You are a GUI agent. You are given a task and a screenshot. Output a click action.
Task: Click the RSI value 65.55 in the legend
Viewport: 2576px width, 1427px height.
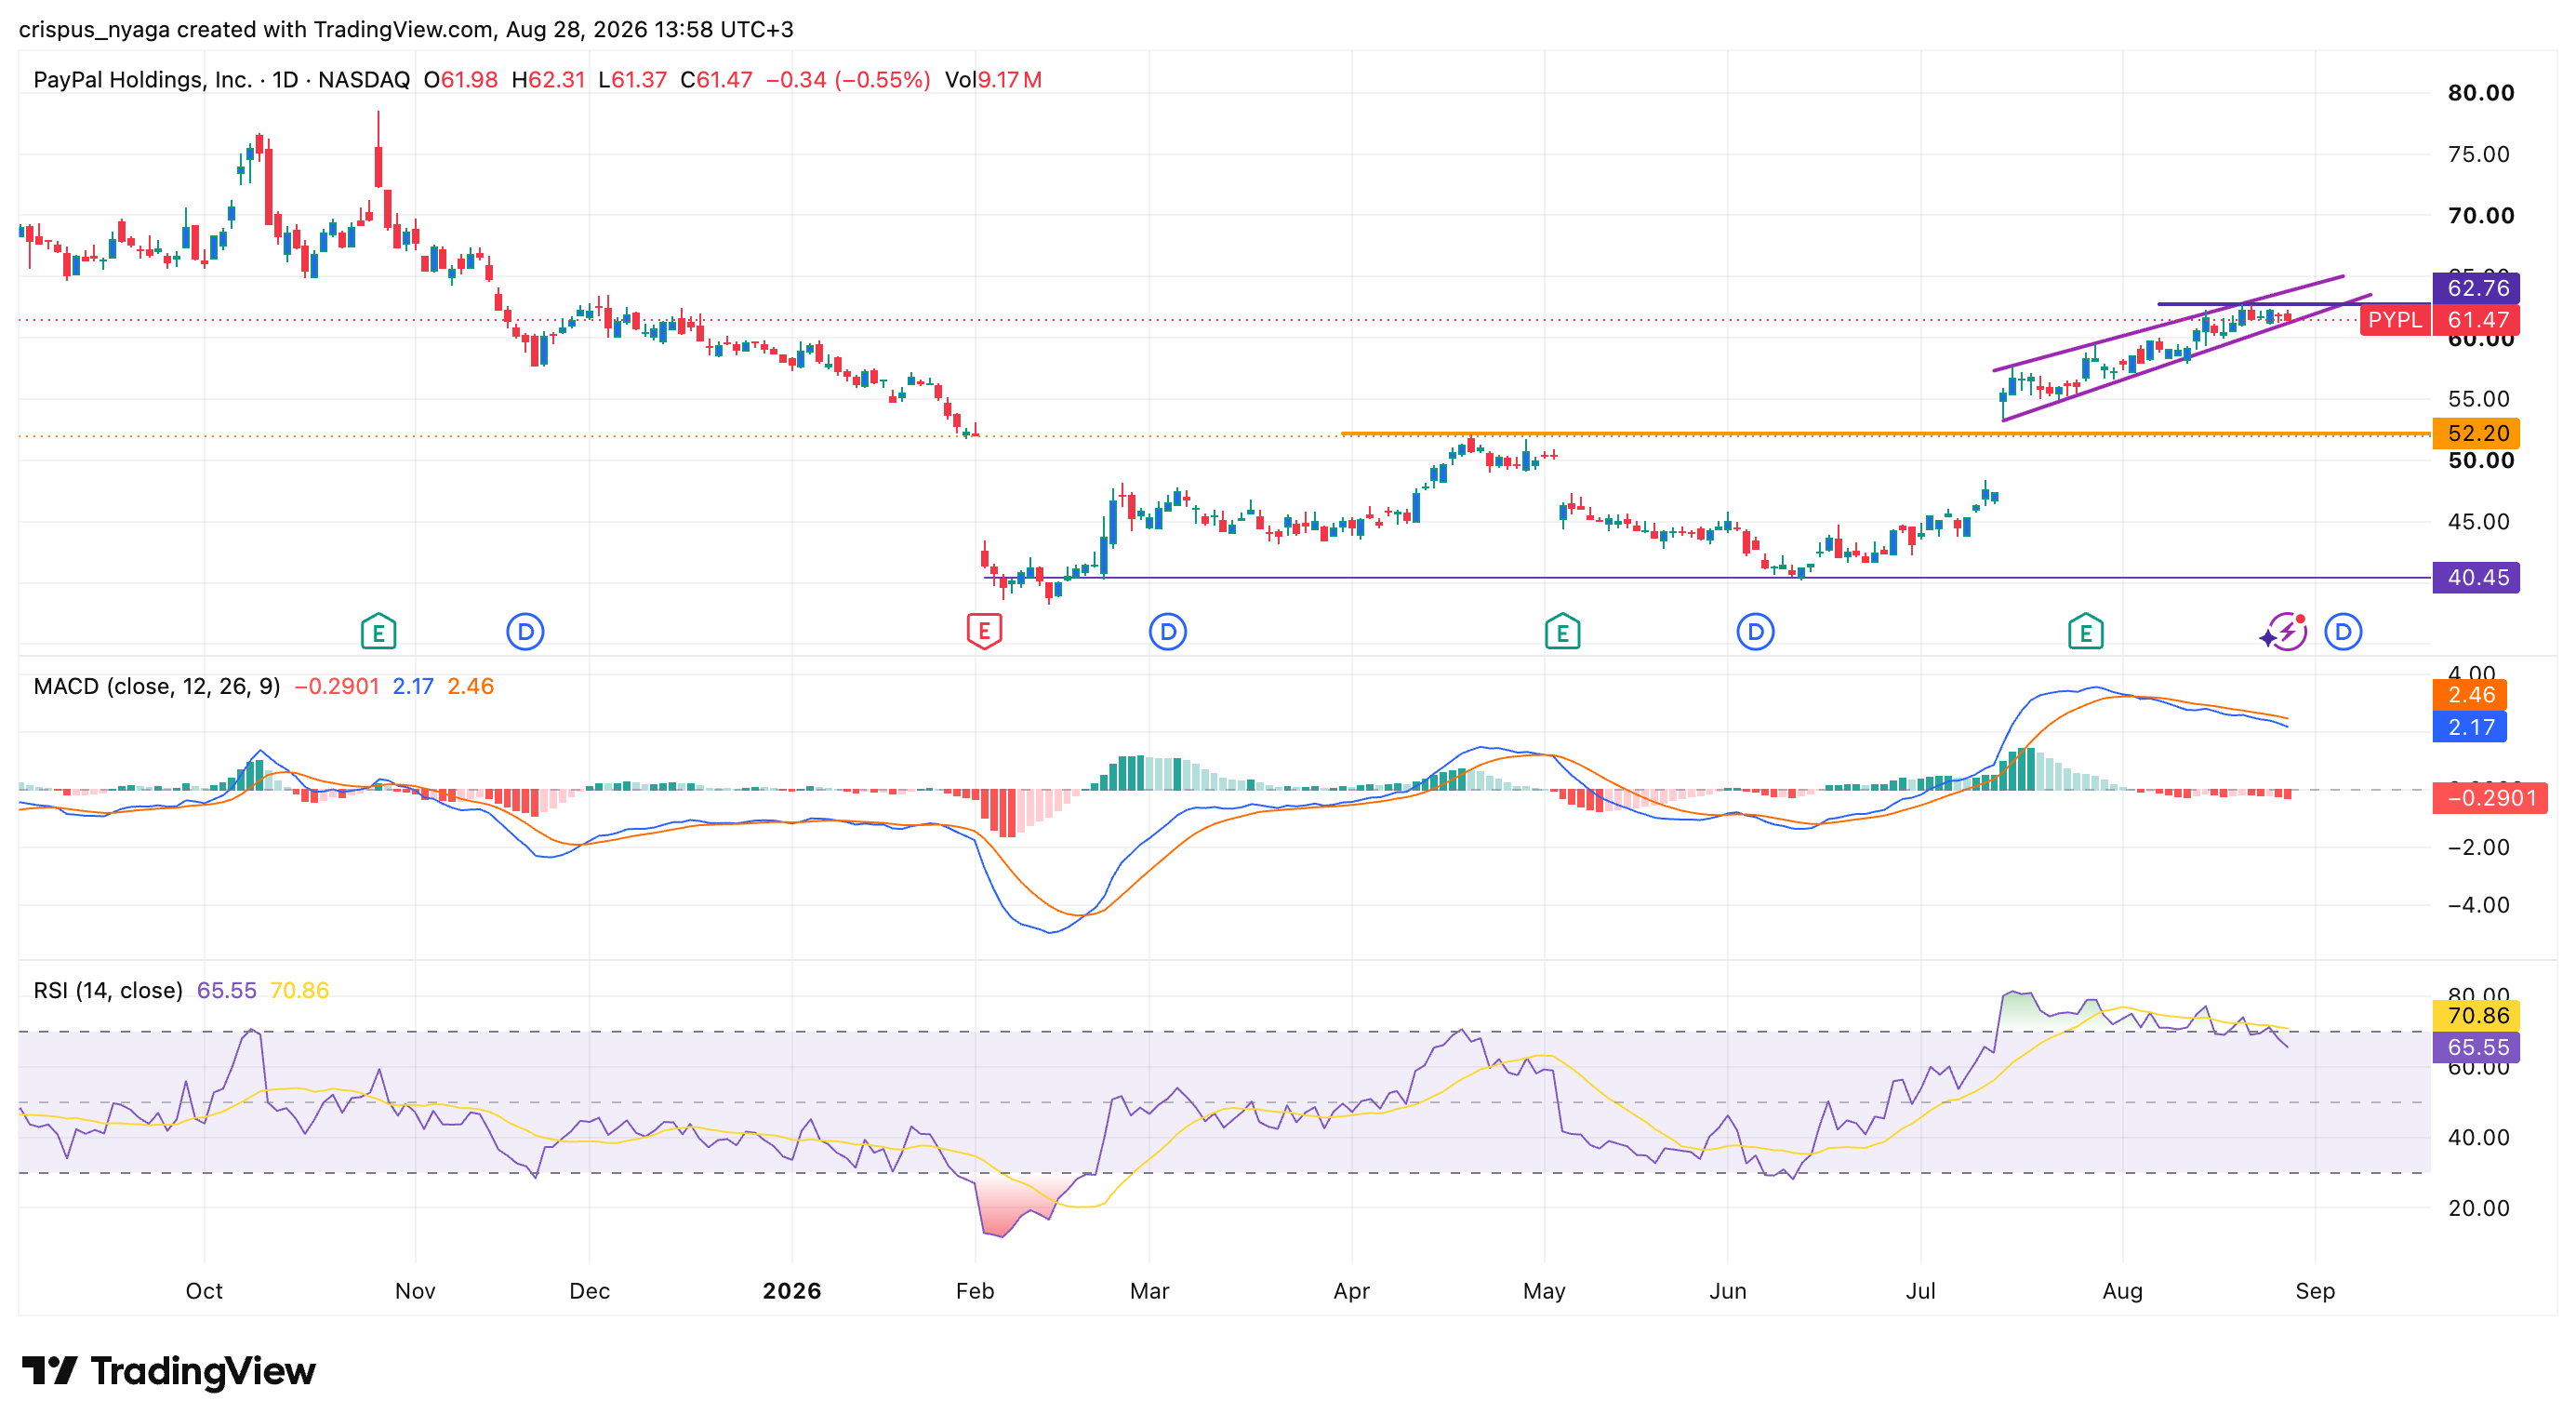(226, 990)
